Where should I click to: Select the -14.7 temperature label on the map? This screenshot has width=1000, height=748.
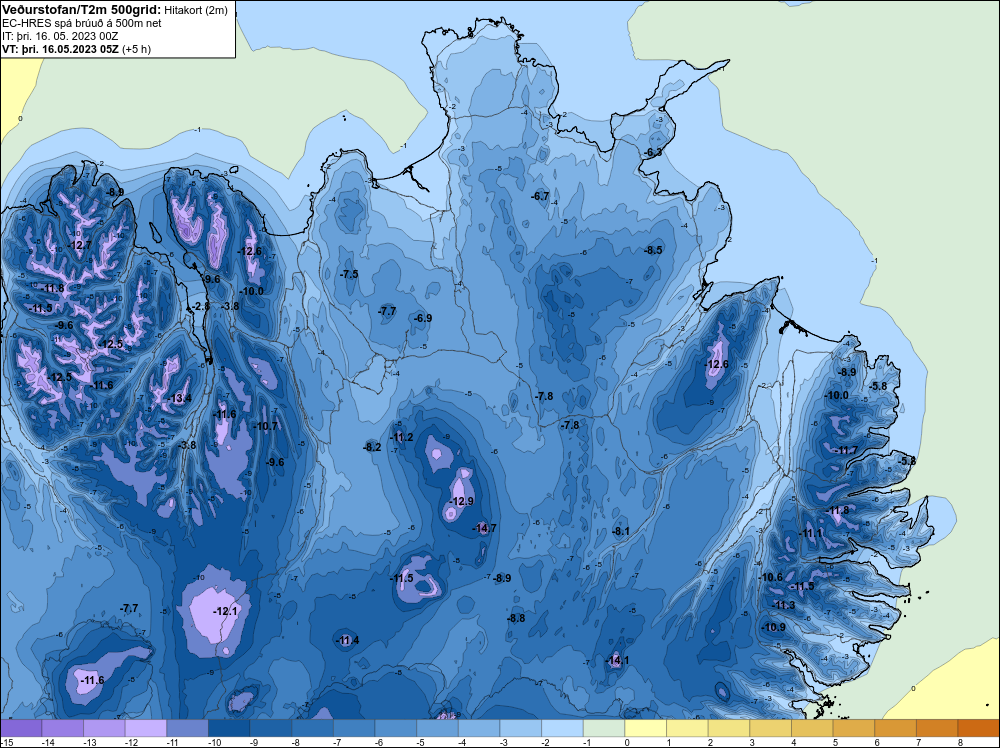click(484, 528)
